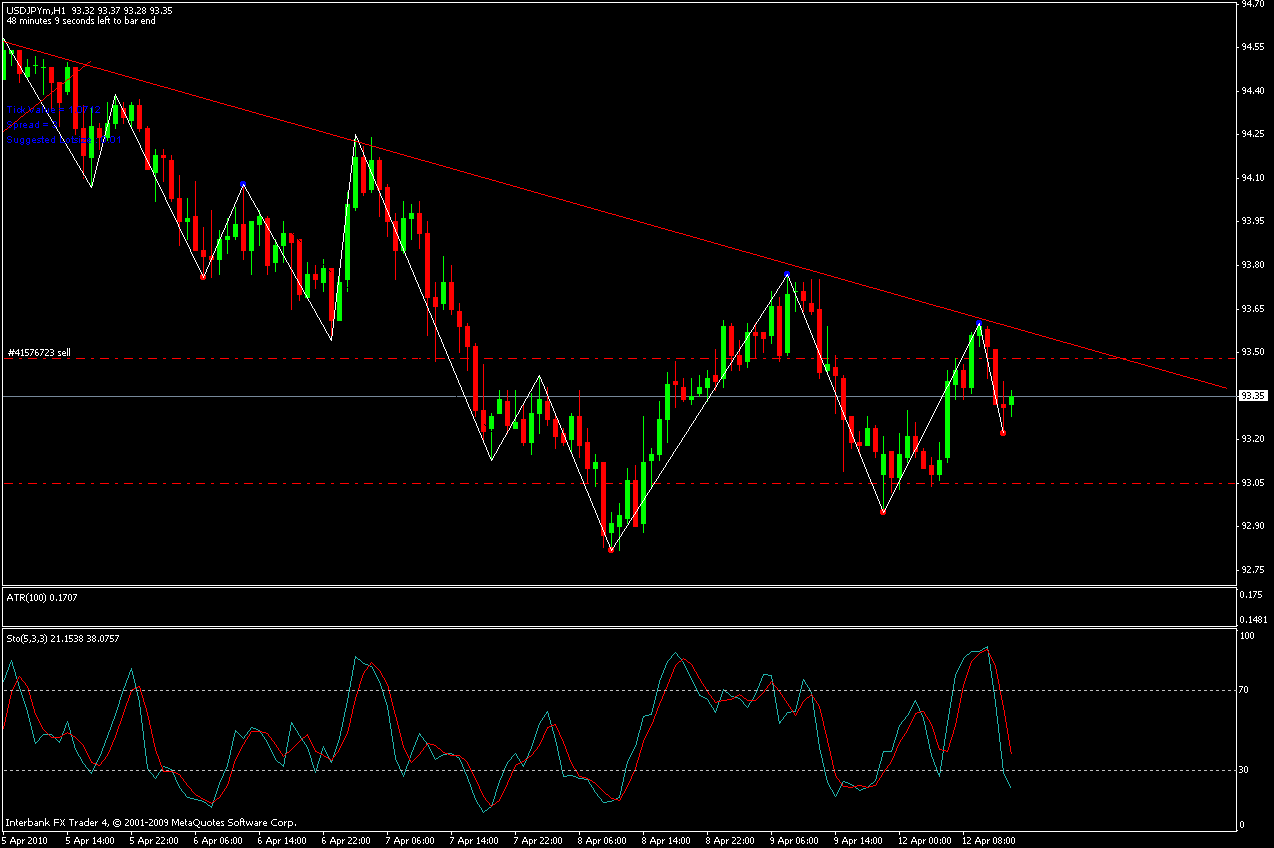Viewport: 1274px width, 848px height.
Task: Click the 5 Apr 2010 date on time axis
Action: pyautogui.click(x=25, y=840)
